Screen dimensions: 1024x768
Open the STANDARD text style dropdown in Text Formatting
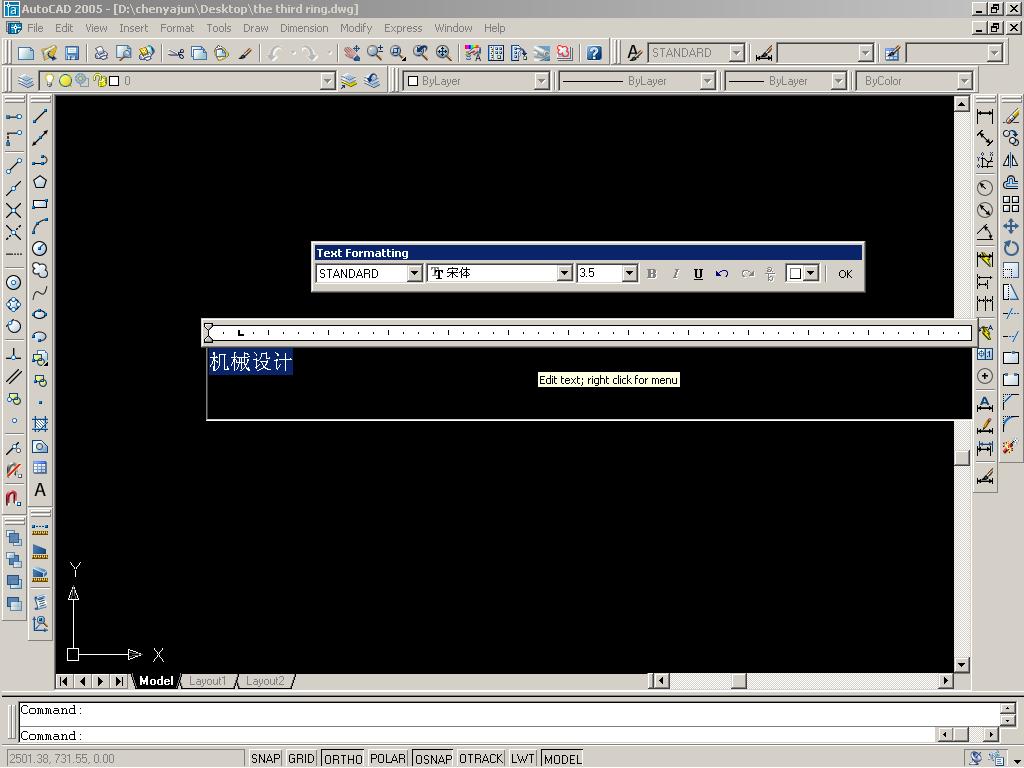(414, 274)
